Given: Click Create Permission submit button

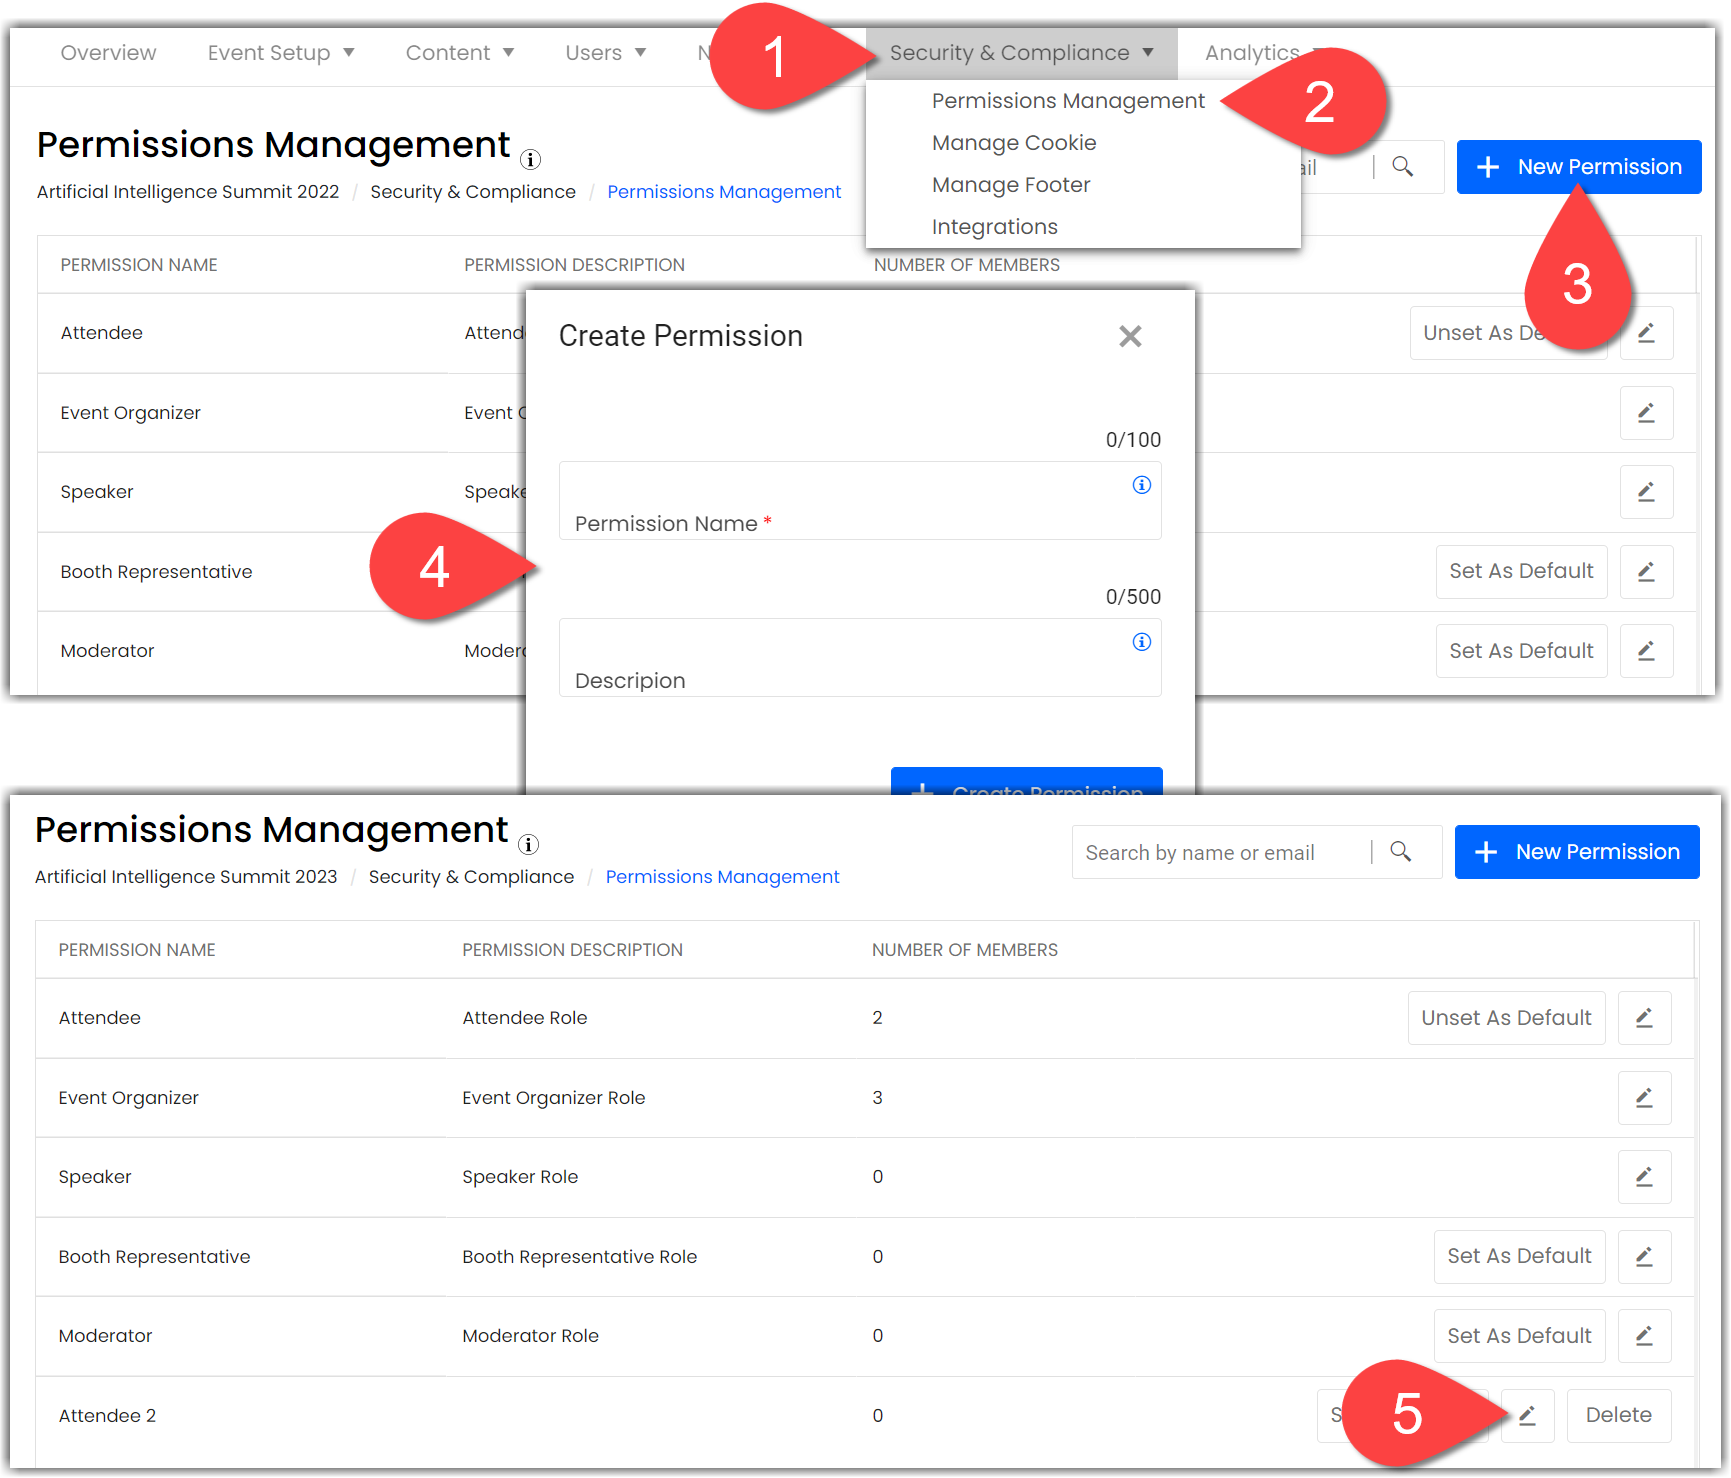Looking at the screenshot, I should (1026, 781).
